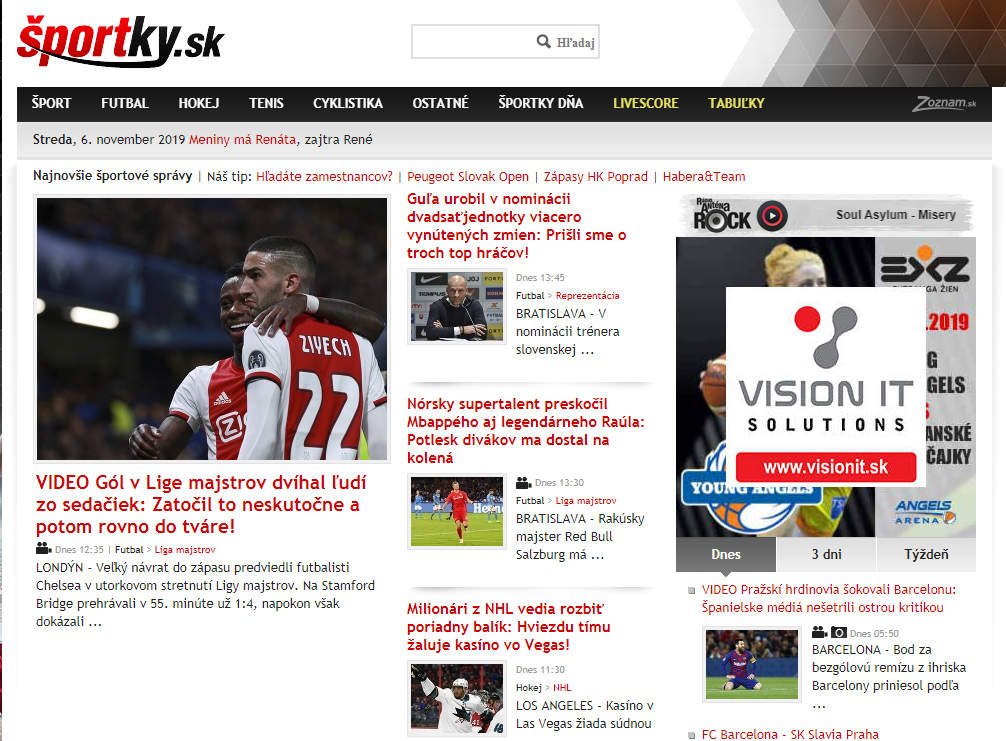The image size is (1006, 741).
Task: Open the Meniny má Renáta link
Action: point(243,139)
